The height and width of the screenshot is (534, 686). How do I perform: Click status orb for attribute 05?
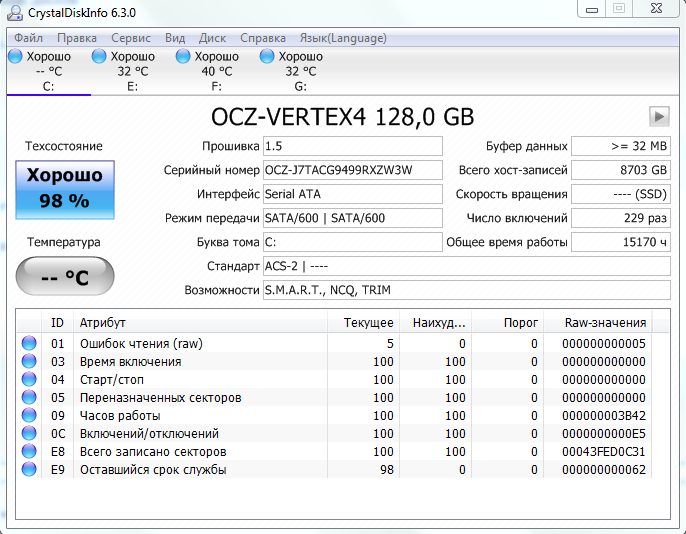pyautogui.click(x=29, y=397)
